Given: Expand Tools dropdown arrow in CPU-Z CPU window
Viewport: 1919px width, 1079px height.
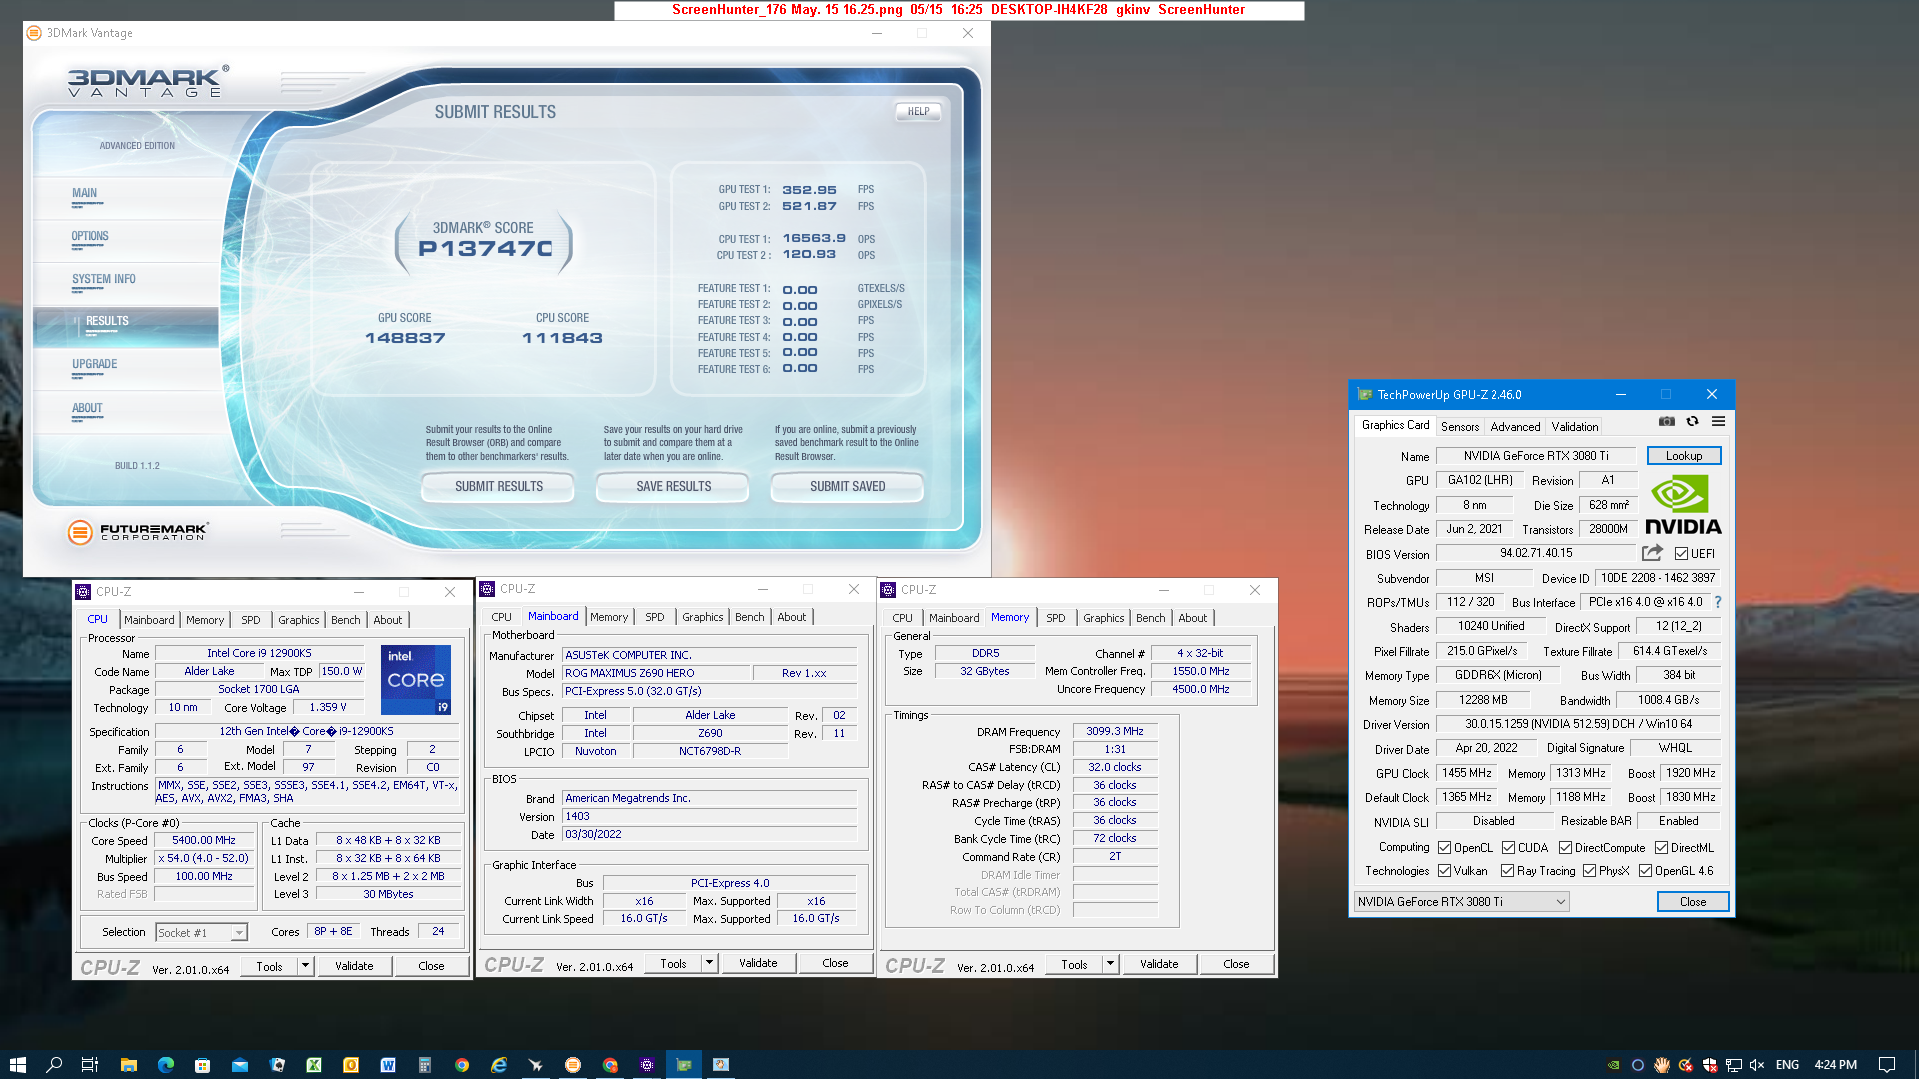Looking at the screenshot, I should (305, 966).
